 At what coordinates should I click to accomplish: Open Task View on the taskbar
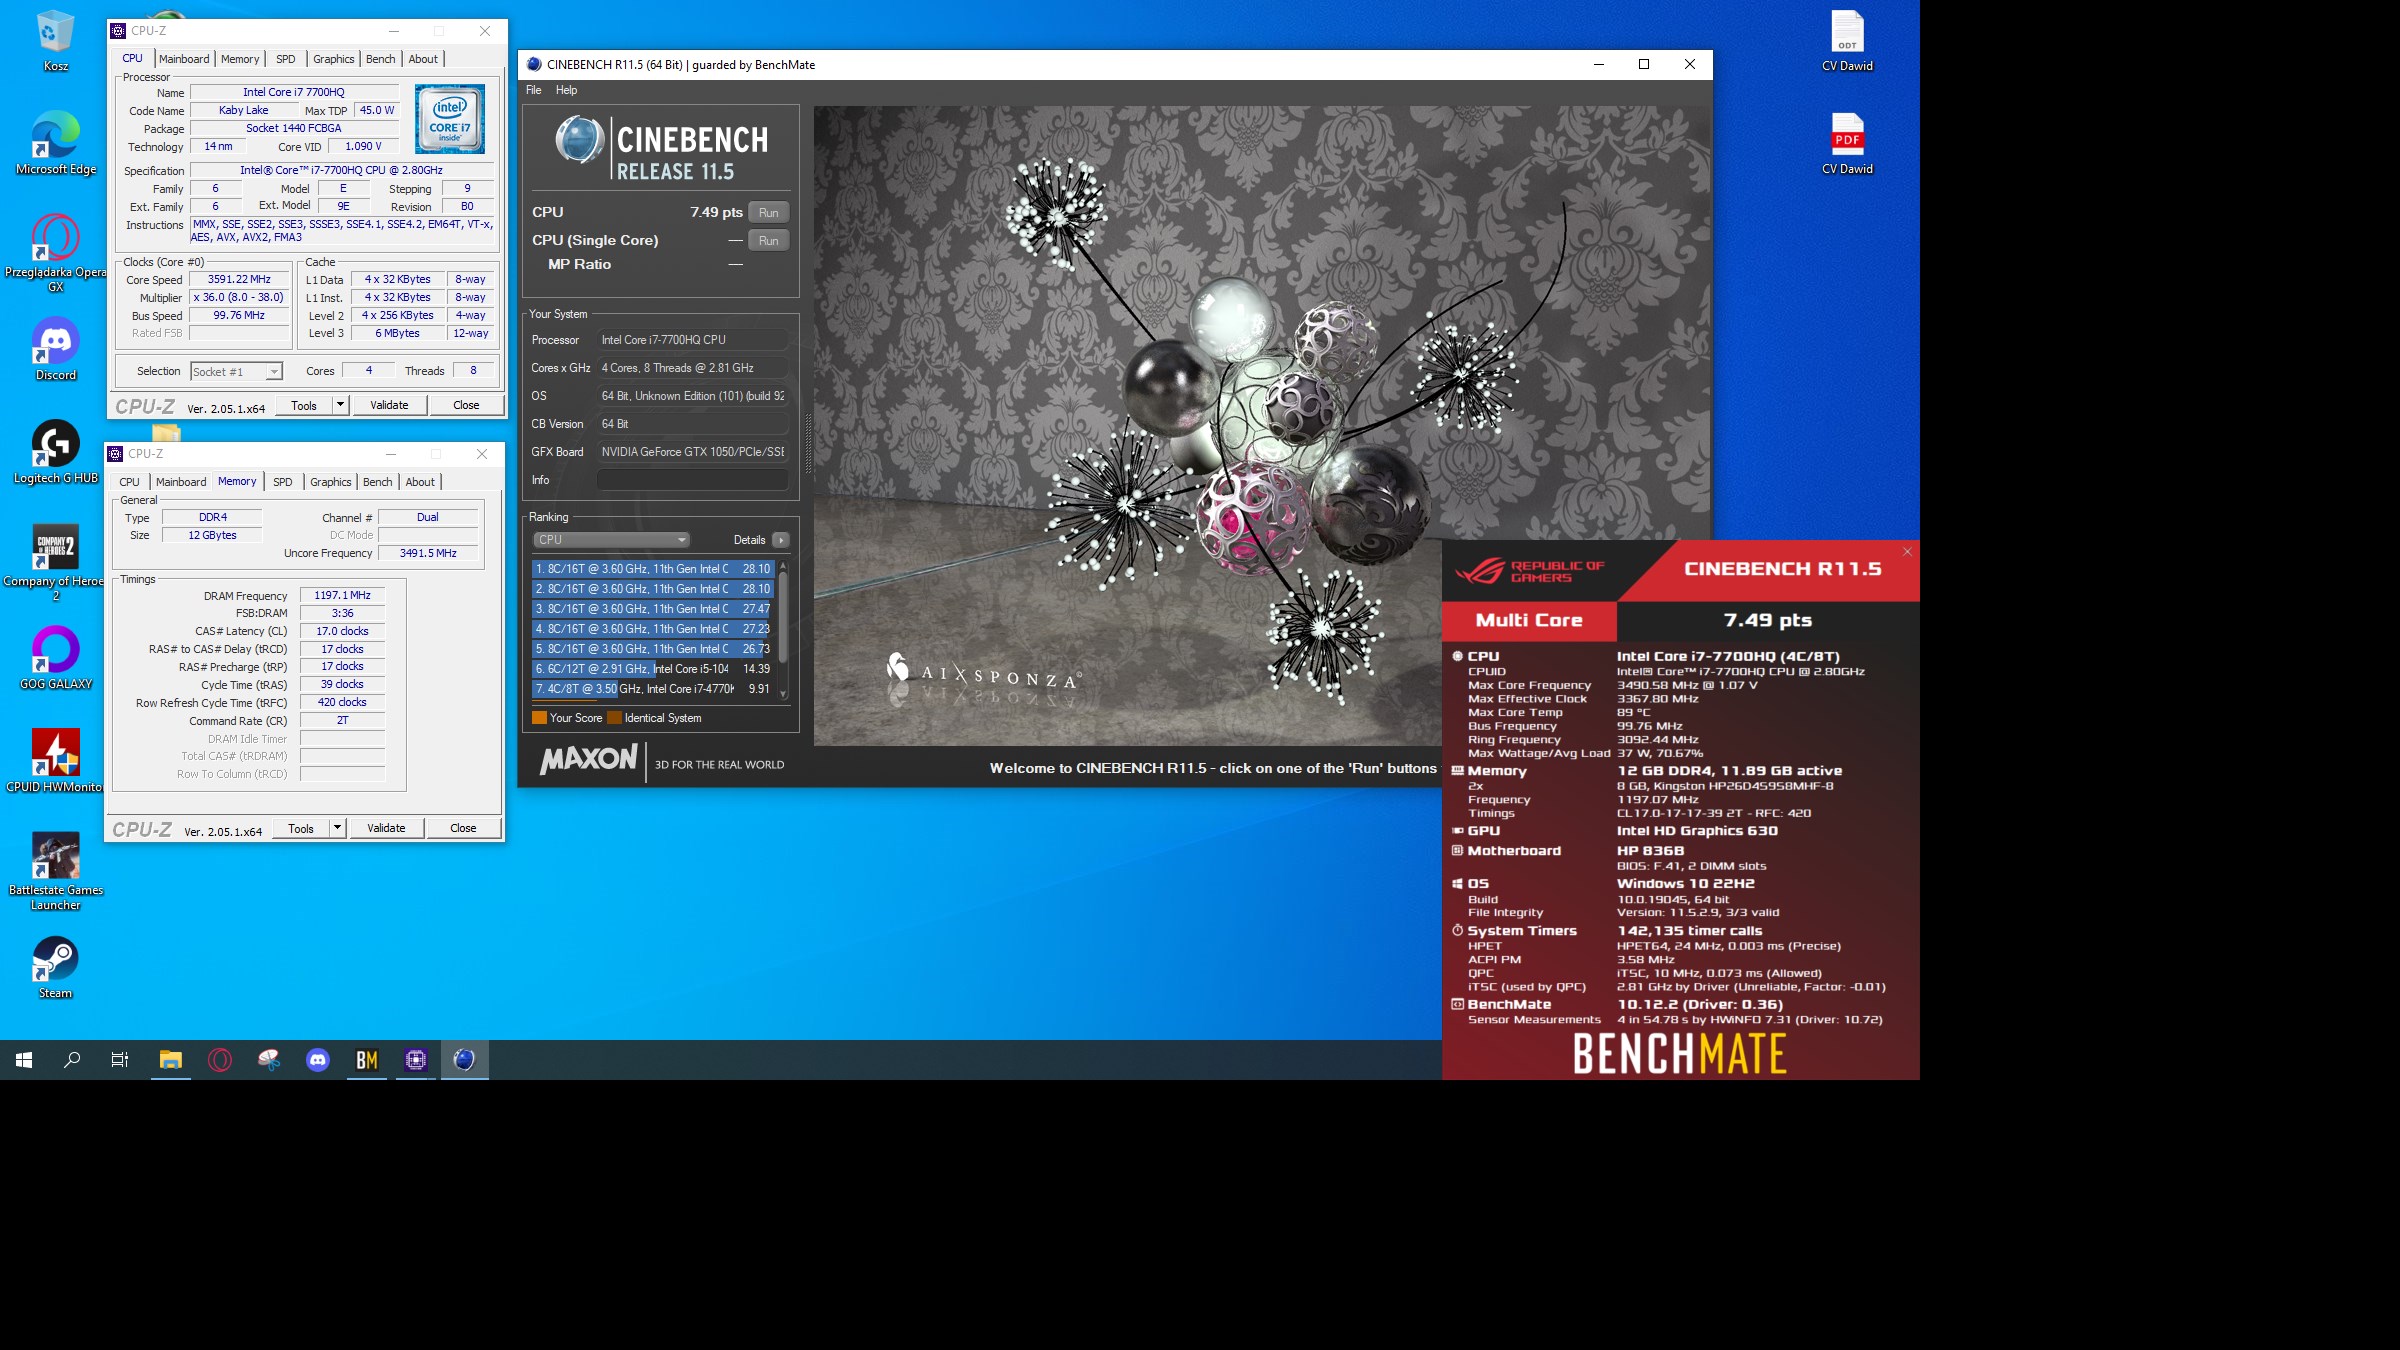[x=120, y=1060]
